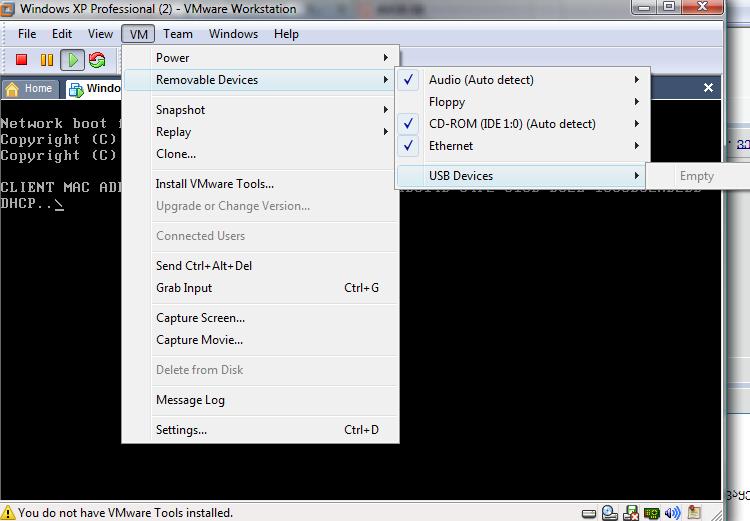Select Clone... from the VM menu
The image size is (750, 521).
(261, 154)
